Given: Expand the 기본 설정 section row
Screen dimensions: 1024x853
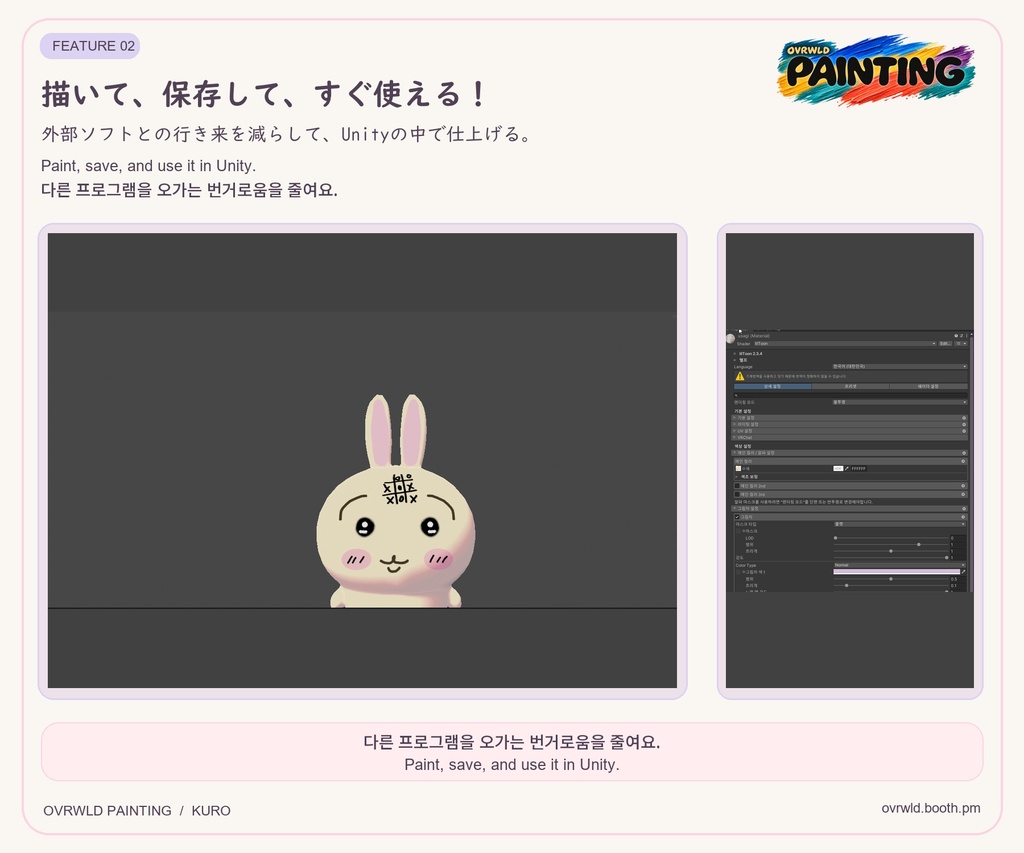Looking at the screenshot, I should click(x=850, y=418).
